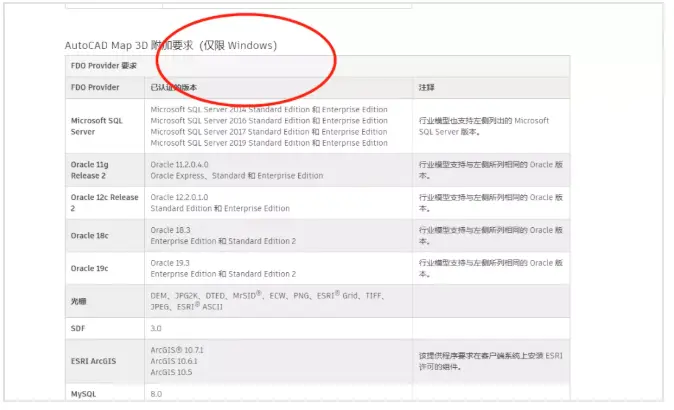
Task: Select the 'ArcGIS 10.6.1' version text
Action: (174, 361)
